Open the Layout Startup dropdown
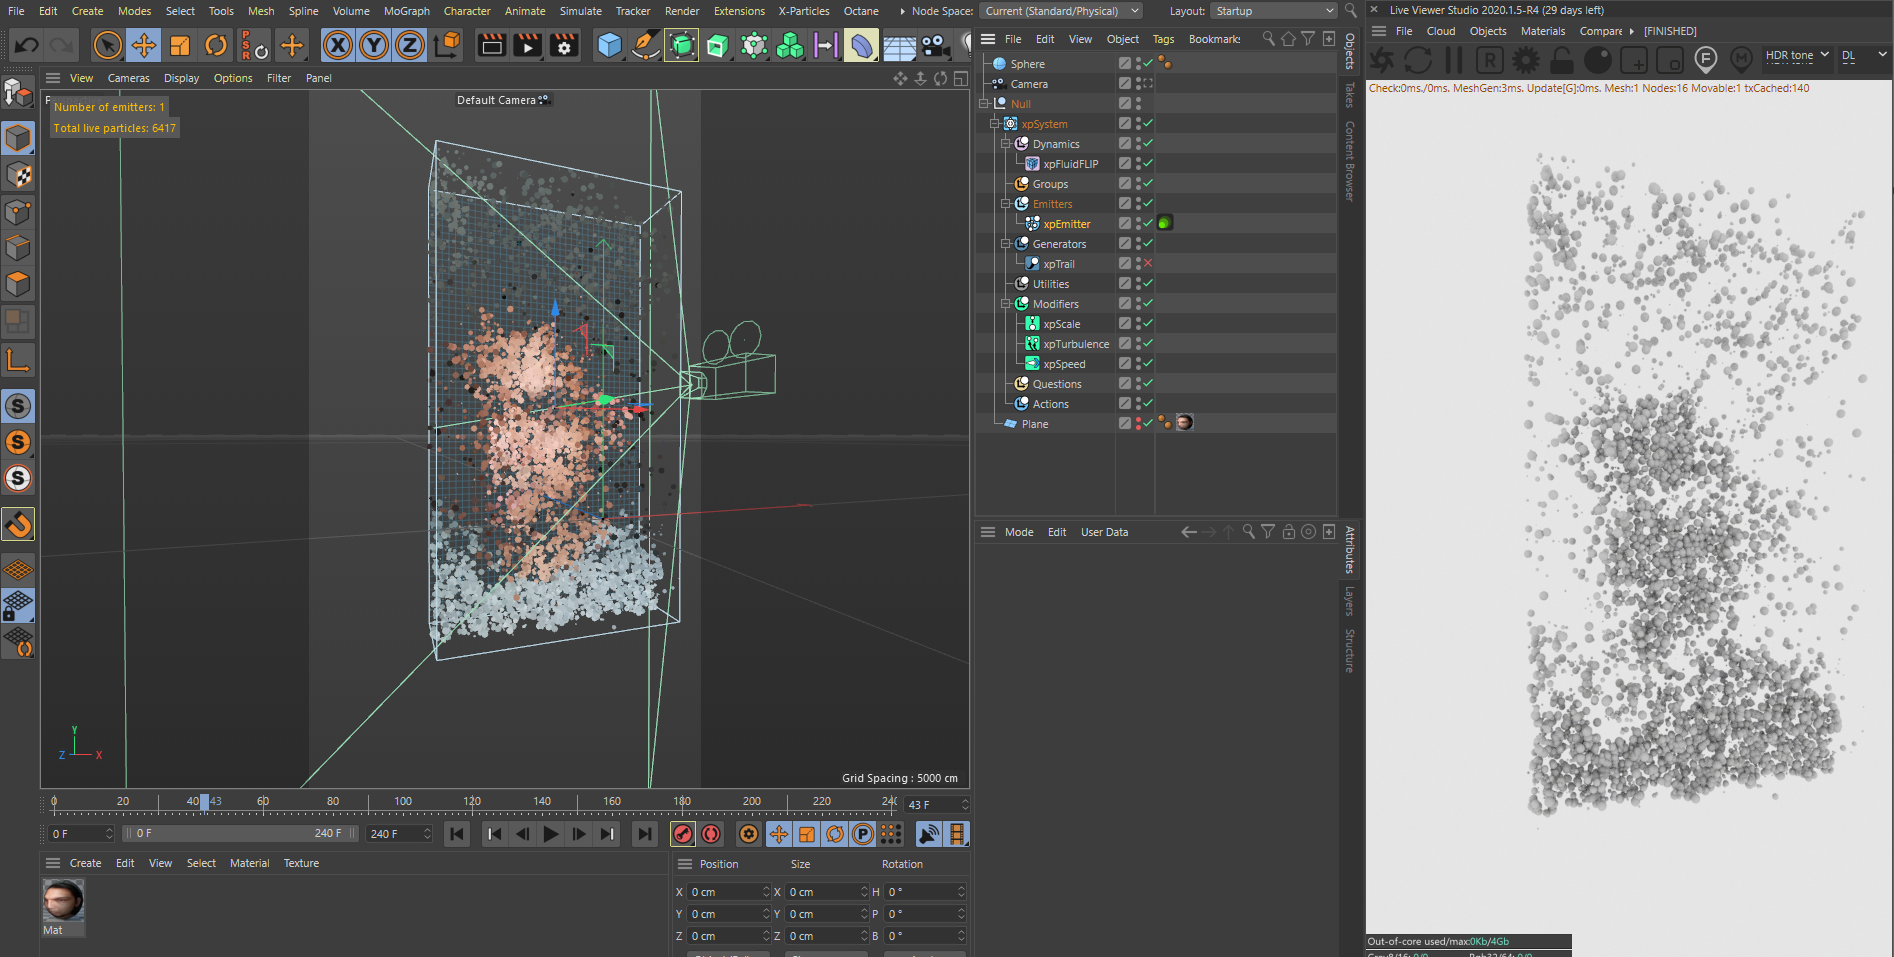 click(x=1274, y=11)
